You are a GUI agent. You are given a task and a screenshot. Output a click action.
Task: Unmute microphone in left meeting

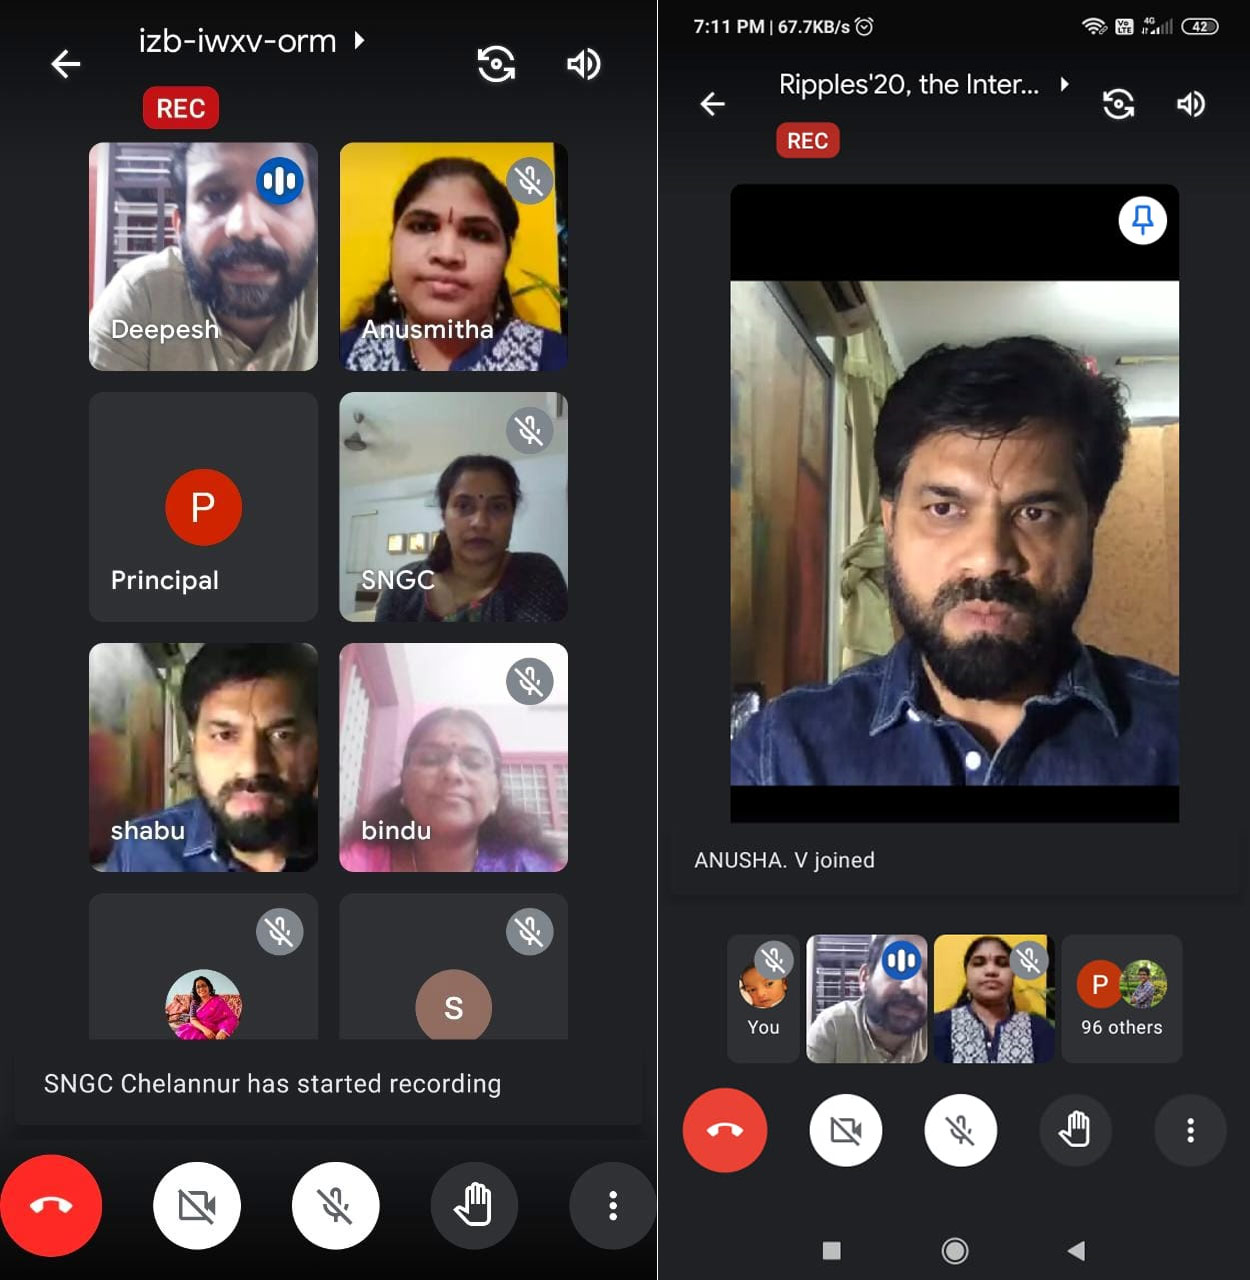click(x=335, y=1205)
